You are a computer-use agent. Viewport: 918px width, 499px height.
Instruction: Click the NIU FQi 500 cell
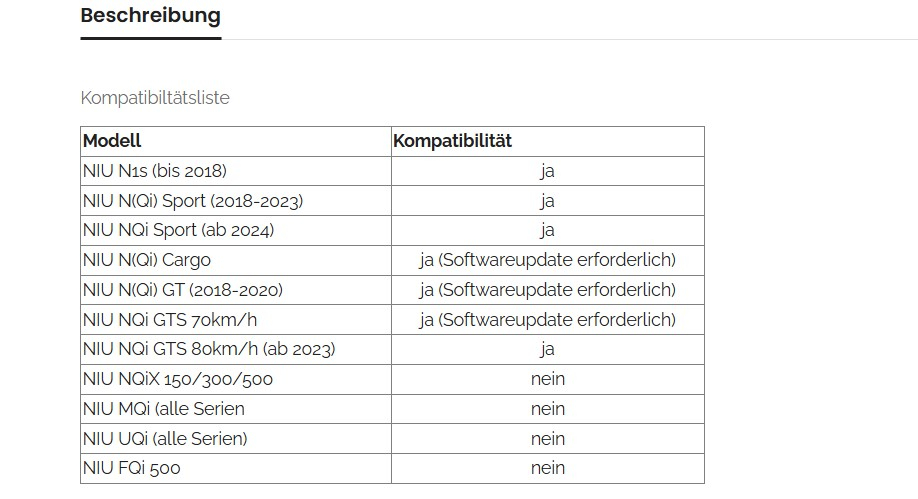132,468
